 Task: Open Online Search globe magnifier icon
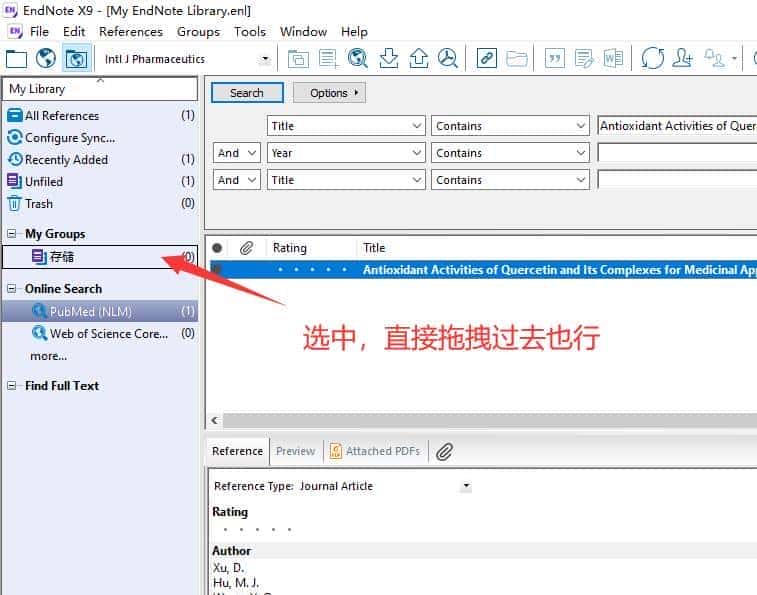pyautogui.click(x=358, y=59)
